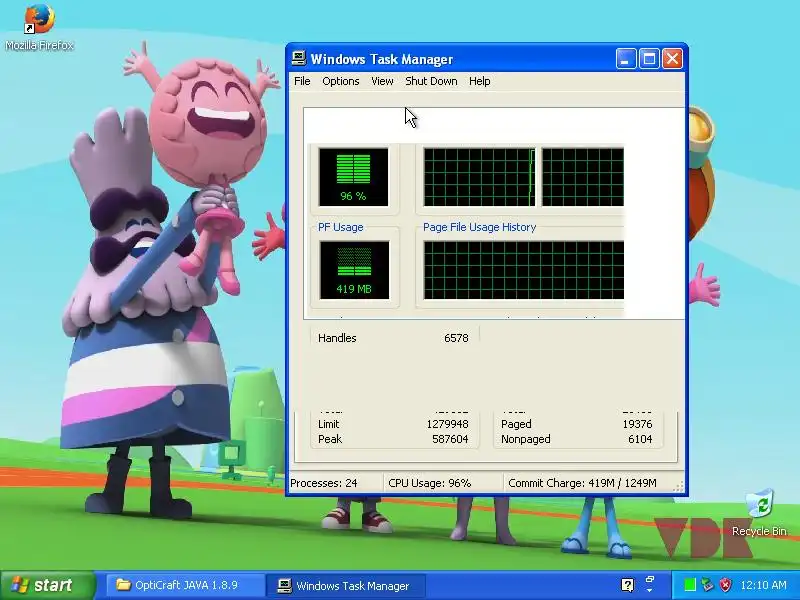Open the View menu
Screen dimensions: 800x600
(382, 81)
